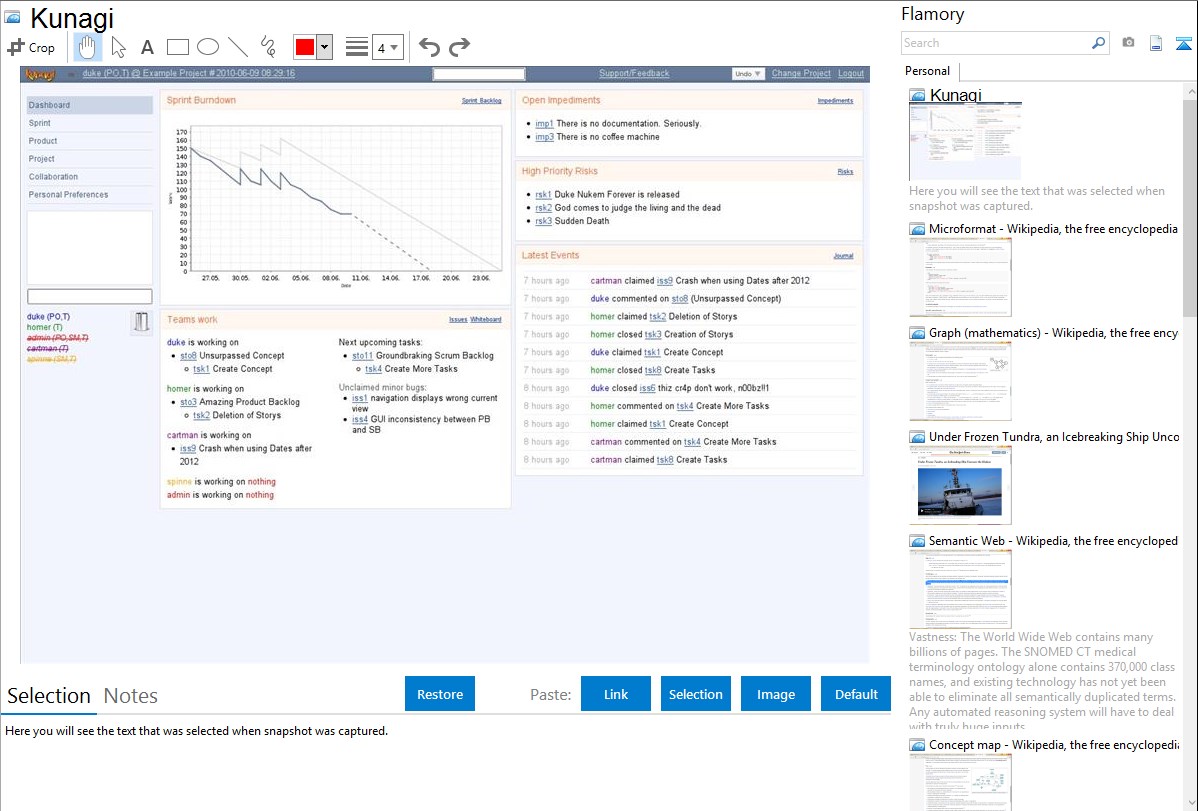The height and width of the screenshot is (811, 1198).
Task: Click the blue upward arrow icon
Action: 1183,44
